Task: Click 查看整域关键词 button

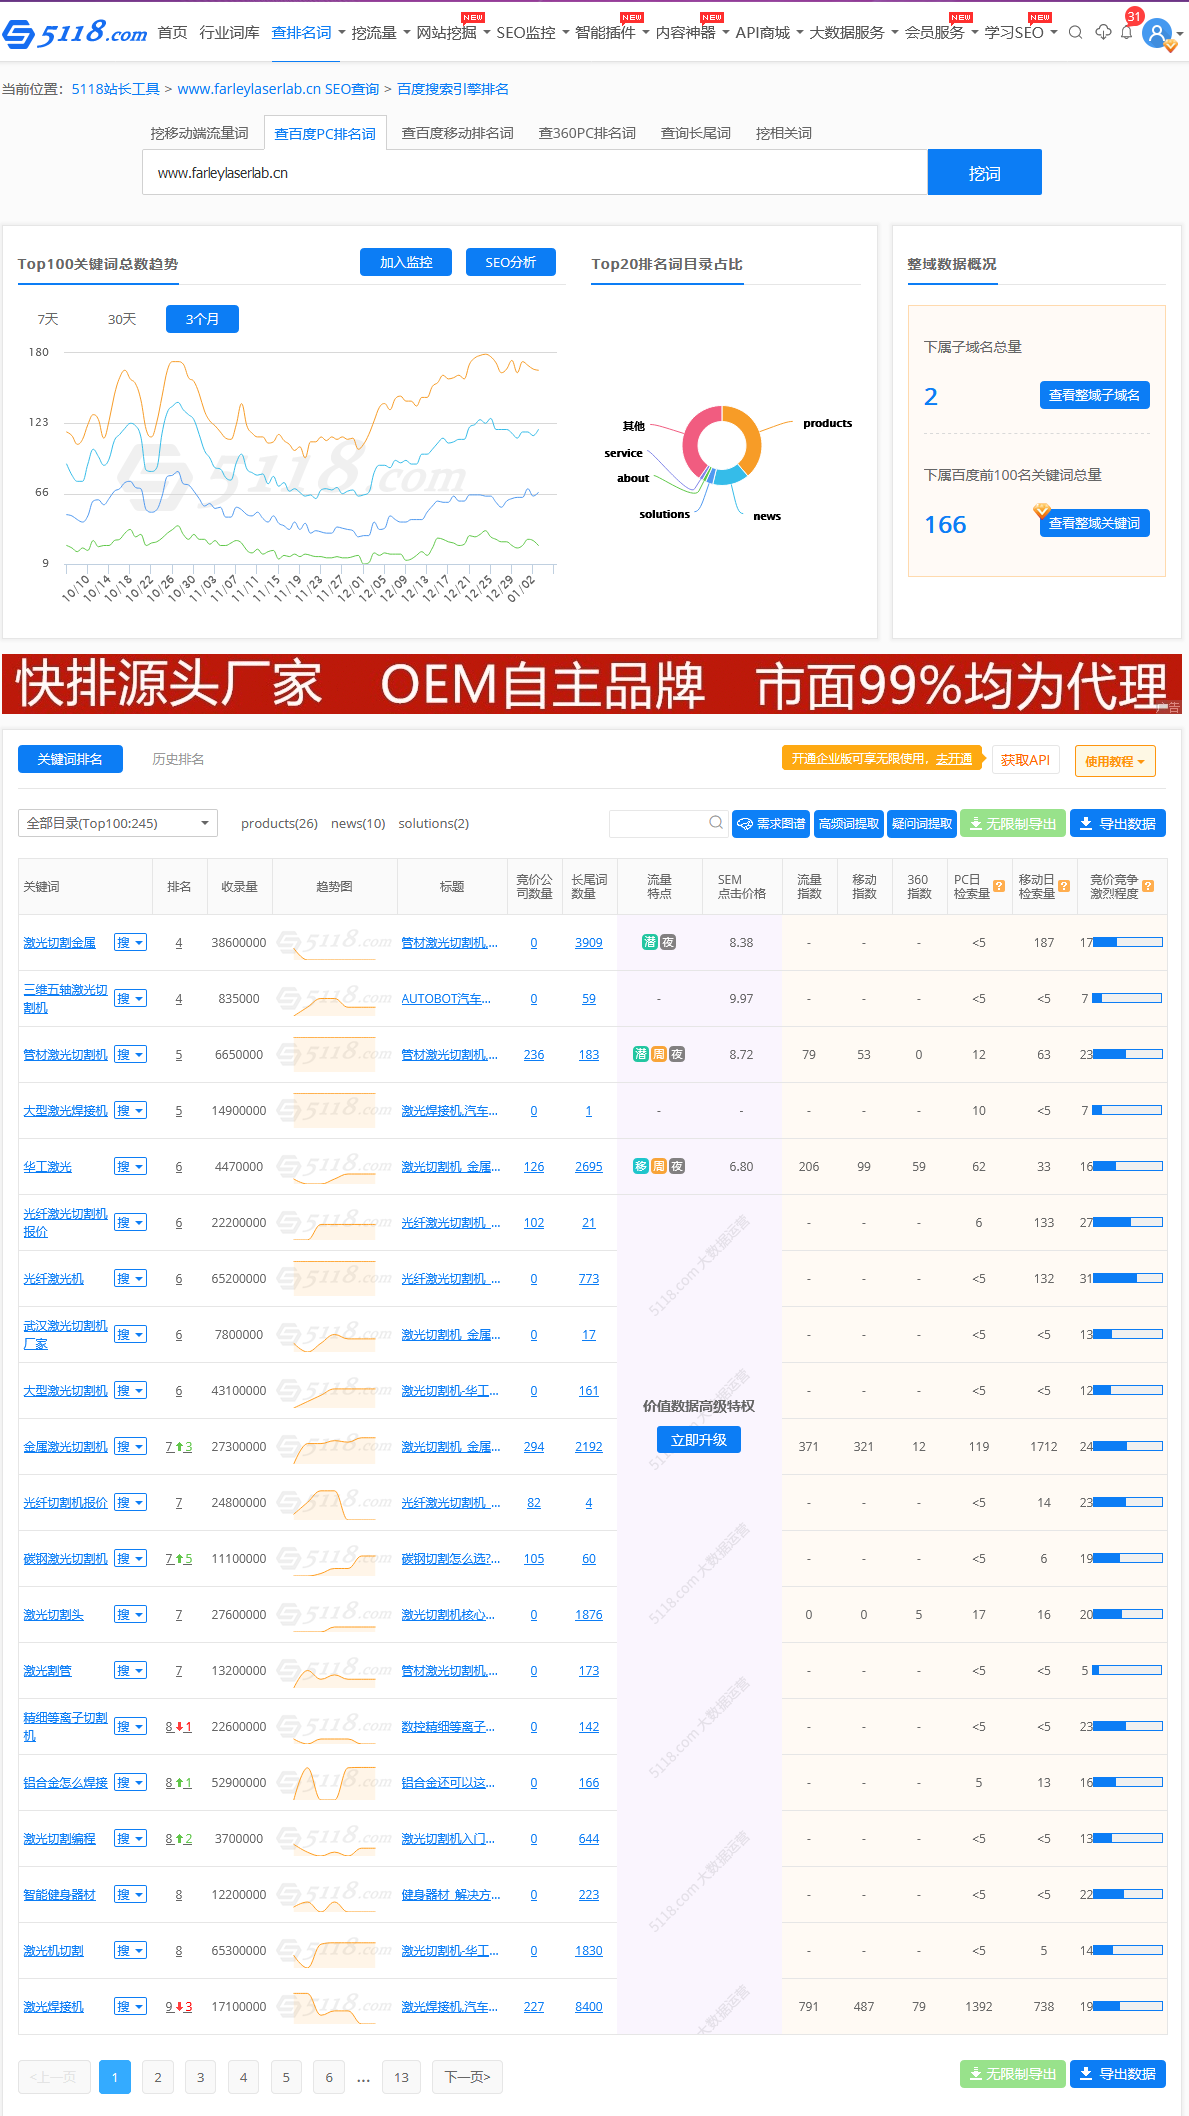Action: coord(1094,523)
